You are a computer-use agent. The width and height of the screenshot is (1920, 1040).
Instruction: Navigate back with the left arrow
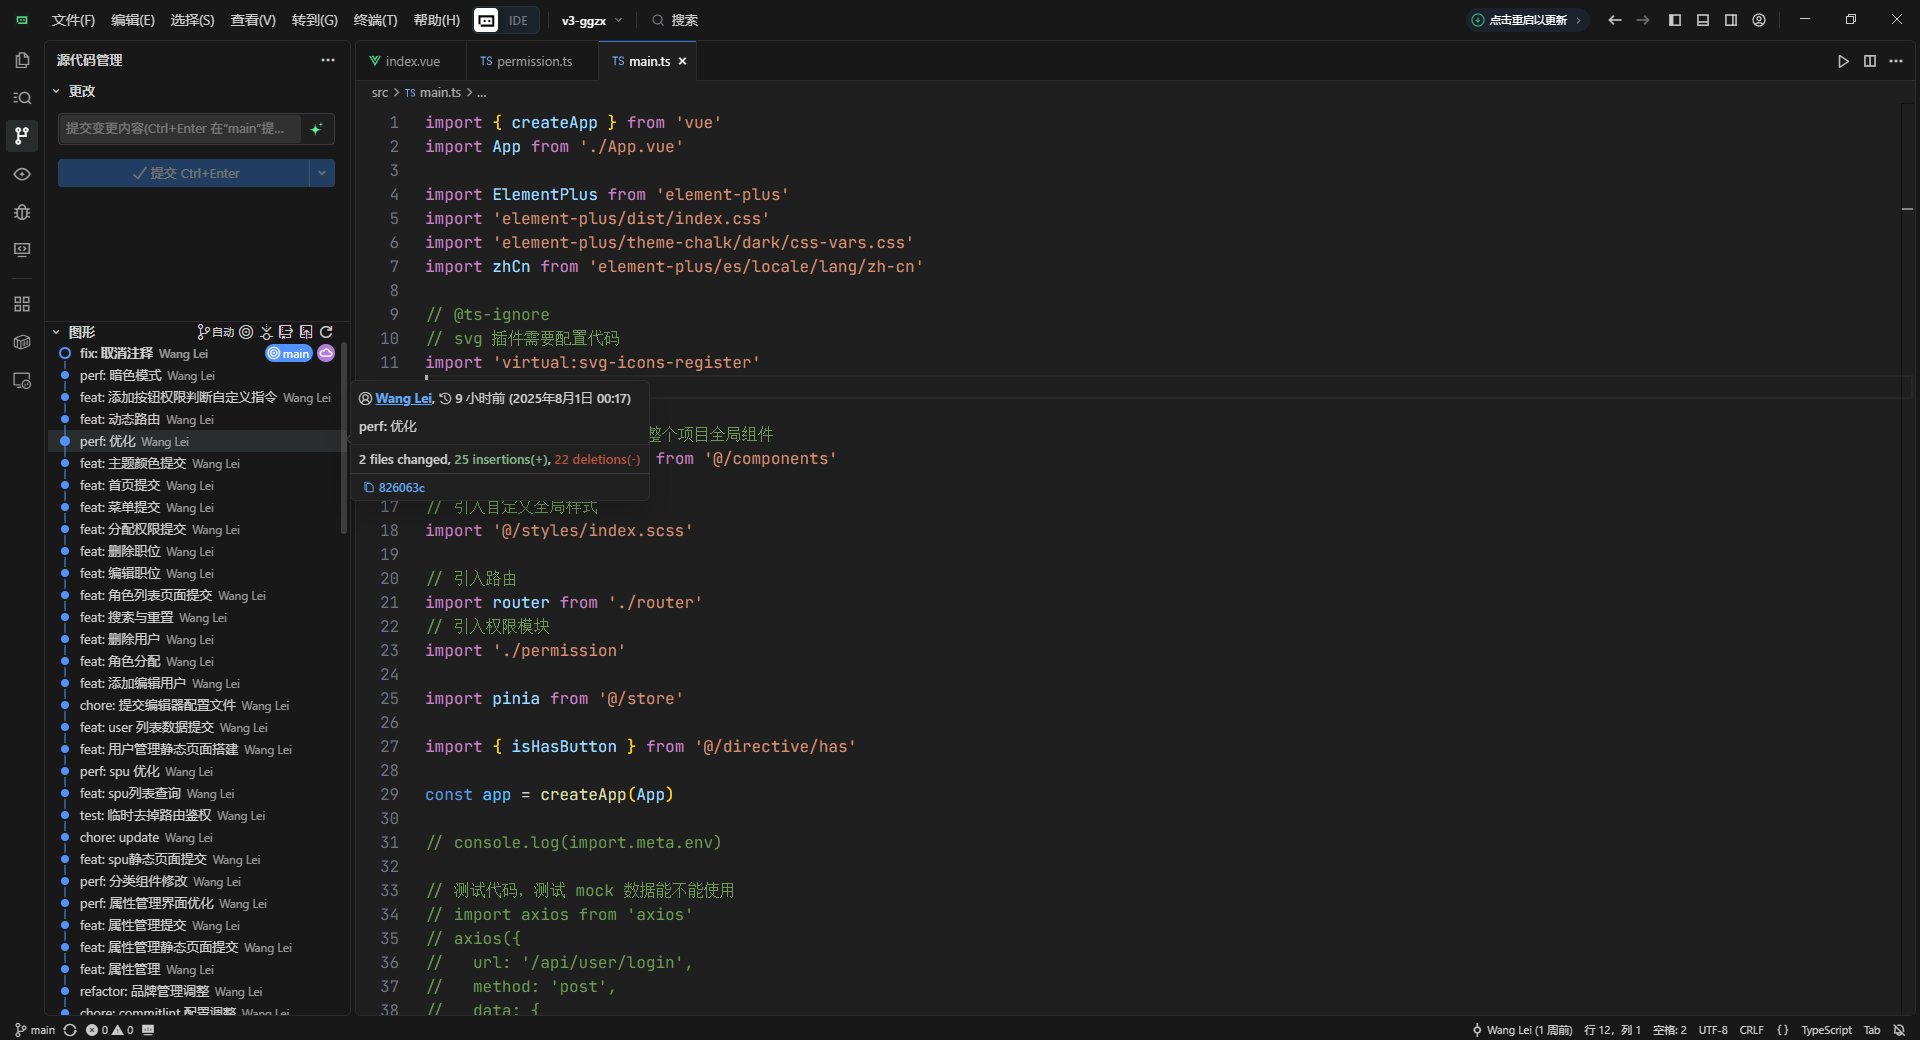[x=1615, y=20]
